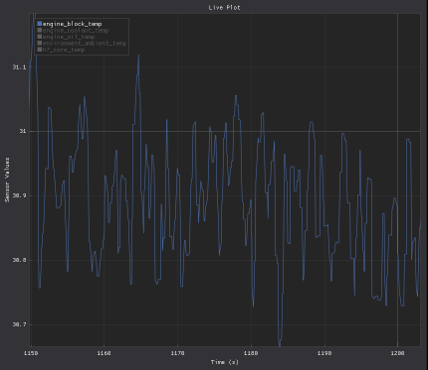
Task: Click the "Live Plot" title
Action: pos(224,7)
